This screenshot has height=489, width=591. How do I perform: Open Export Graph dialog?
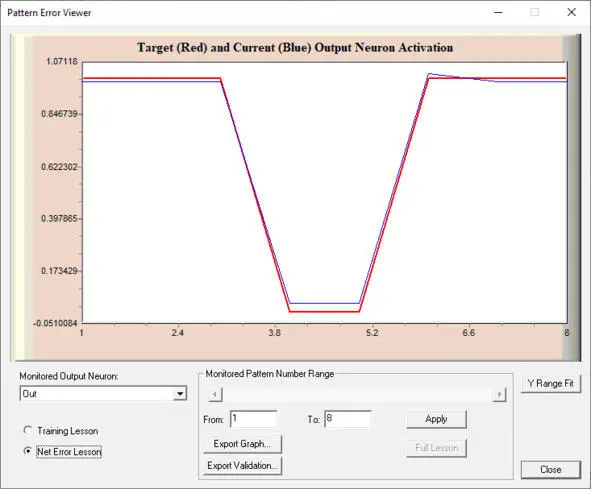pos(242,444)
